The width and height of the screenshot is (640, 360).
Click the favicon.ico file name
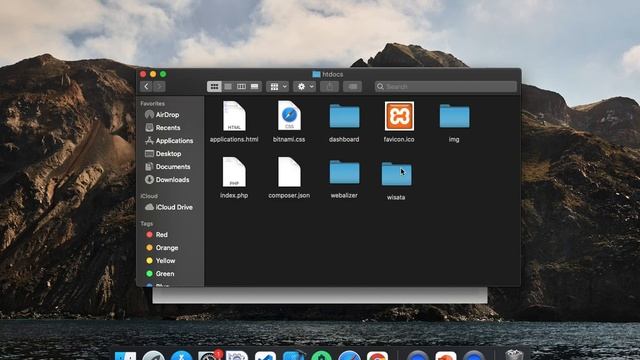(x=399, y=140)
